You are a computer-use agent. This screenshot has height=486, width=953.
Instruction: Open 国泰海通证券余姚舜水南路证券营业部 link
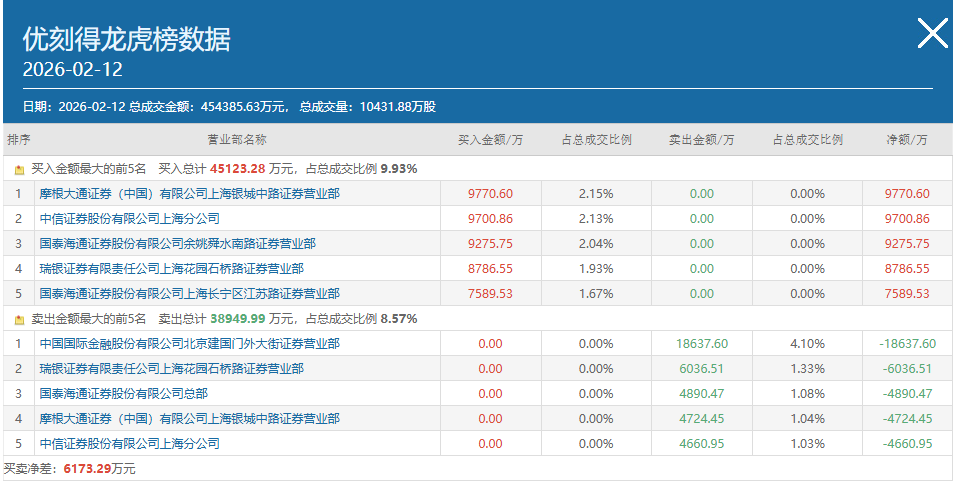[x=177, y=244]
